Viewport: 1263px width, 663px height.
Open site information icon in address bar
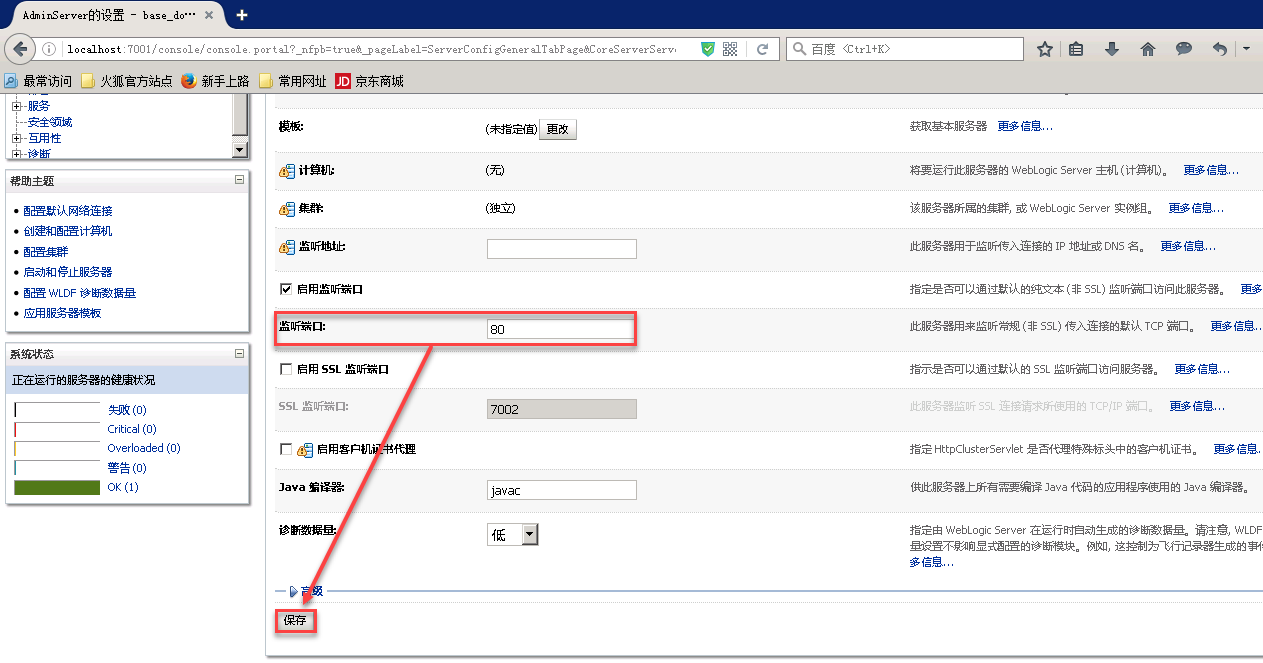50,49
